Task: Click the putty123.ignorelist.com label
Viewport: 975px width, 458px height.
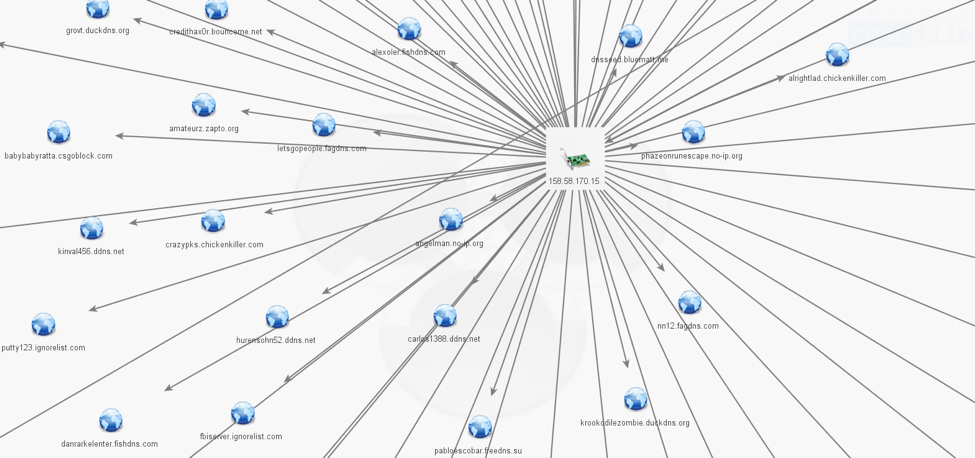Action: 43,348
